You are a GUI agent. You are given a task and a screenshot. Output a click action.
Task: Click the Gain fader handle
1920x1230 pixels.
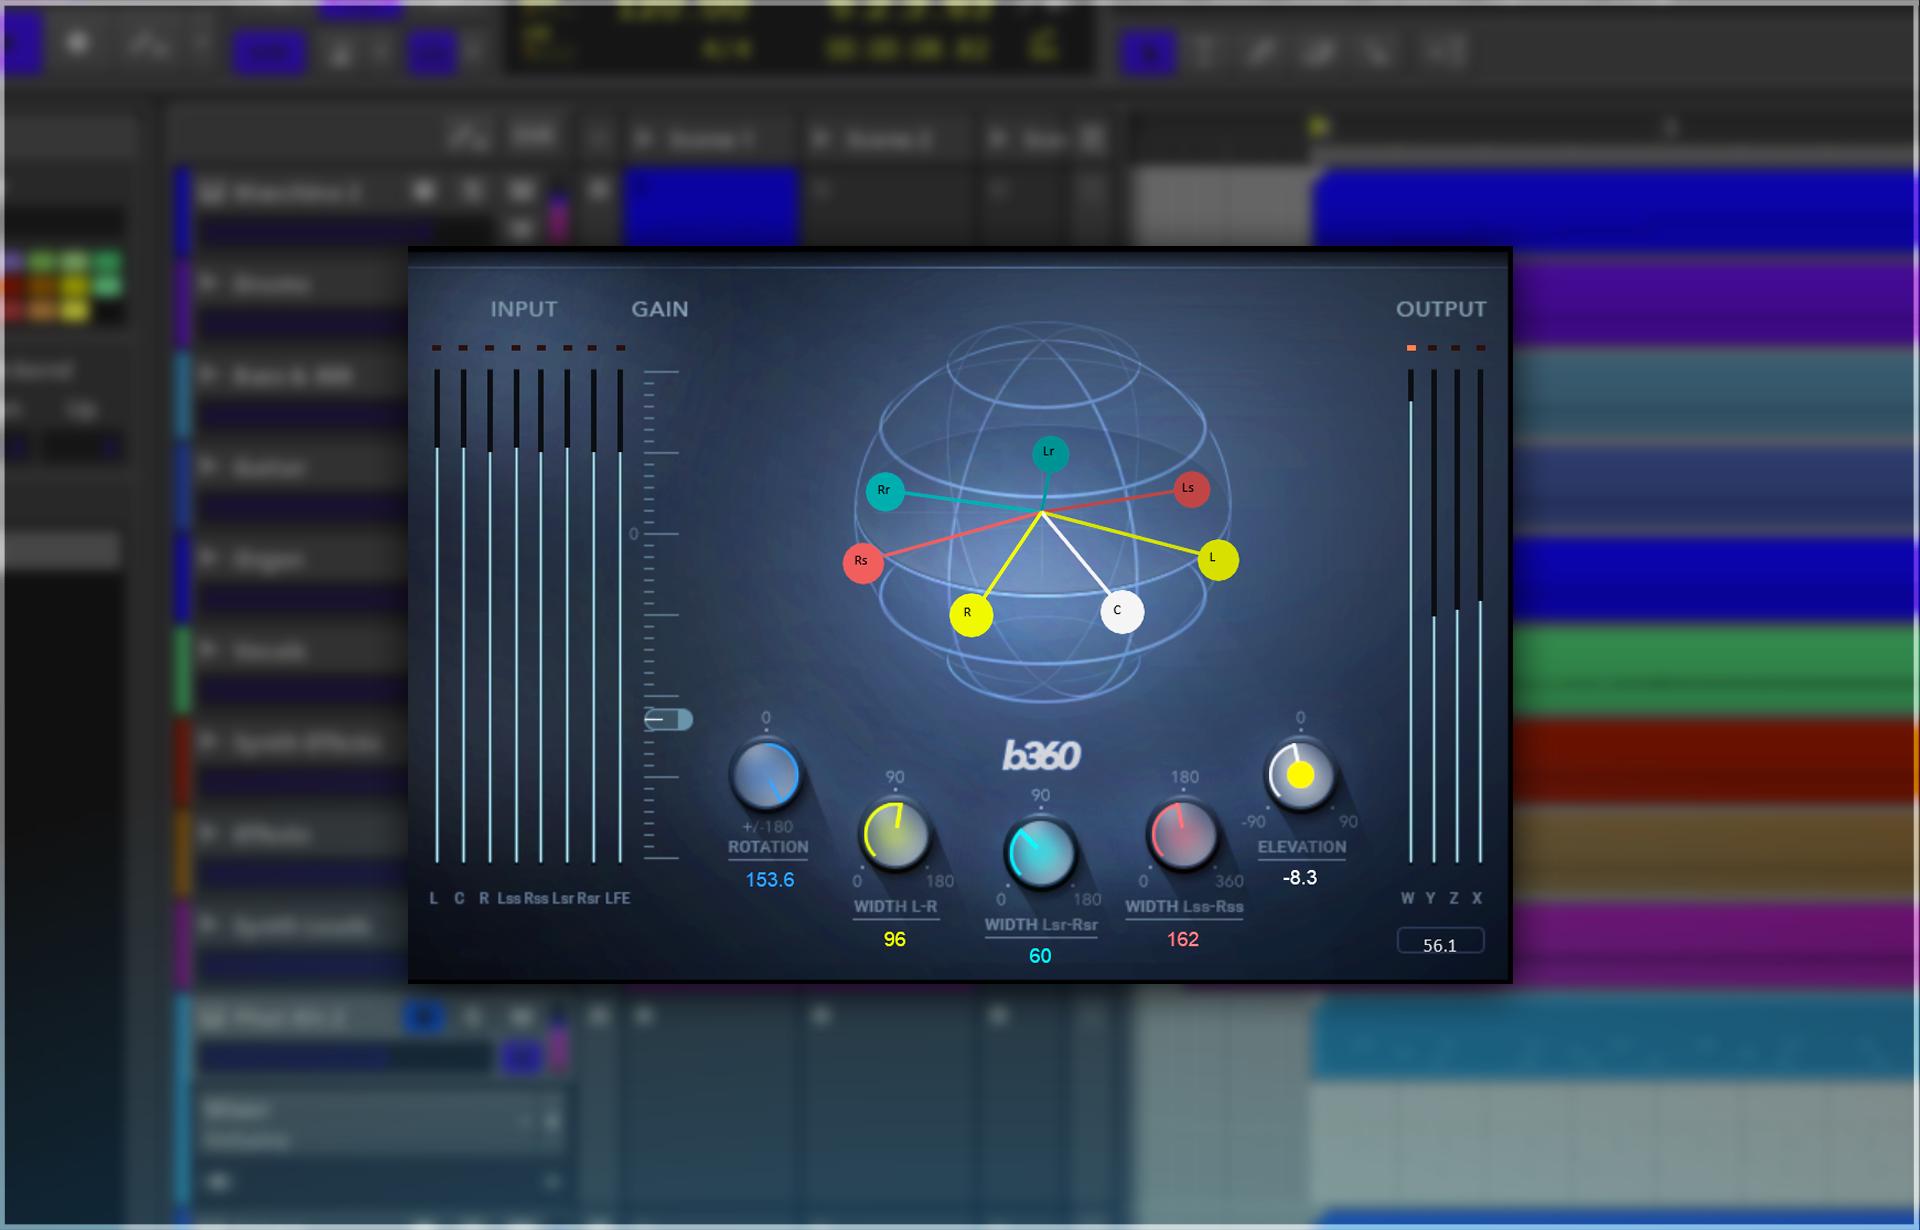[x=668, y=719]
